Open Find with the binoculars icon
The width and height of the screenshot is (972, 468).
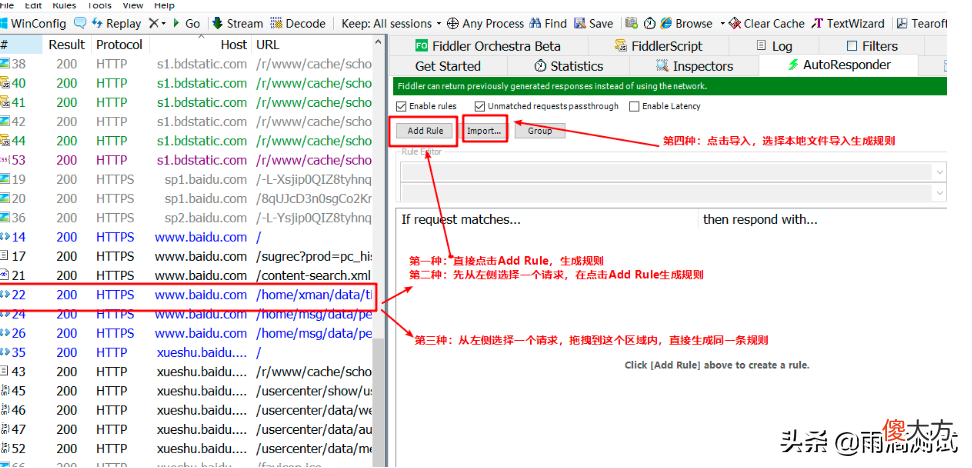536,24
